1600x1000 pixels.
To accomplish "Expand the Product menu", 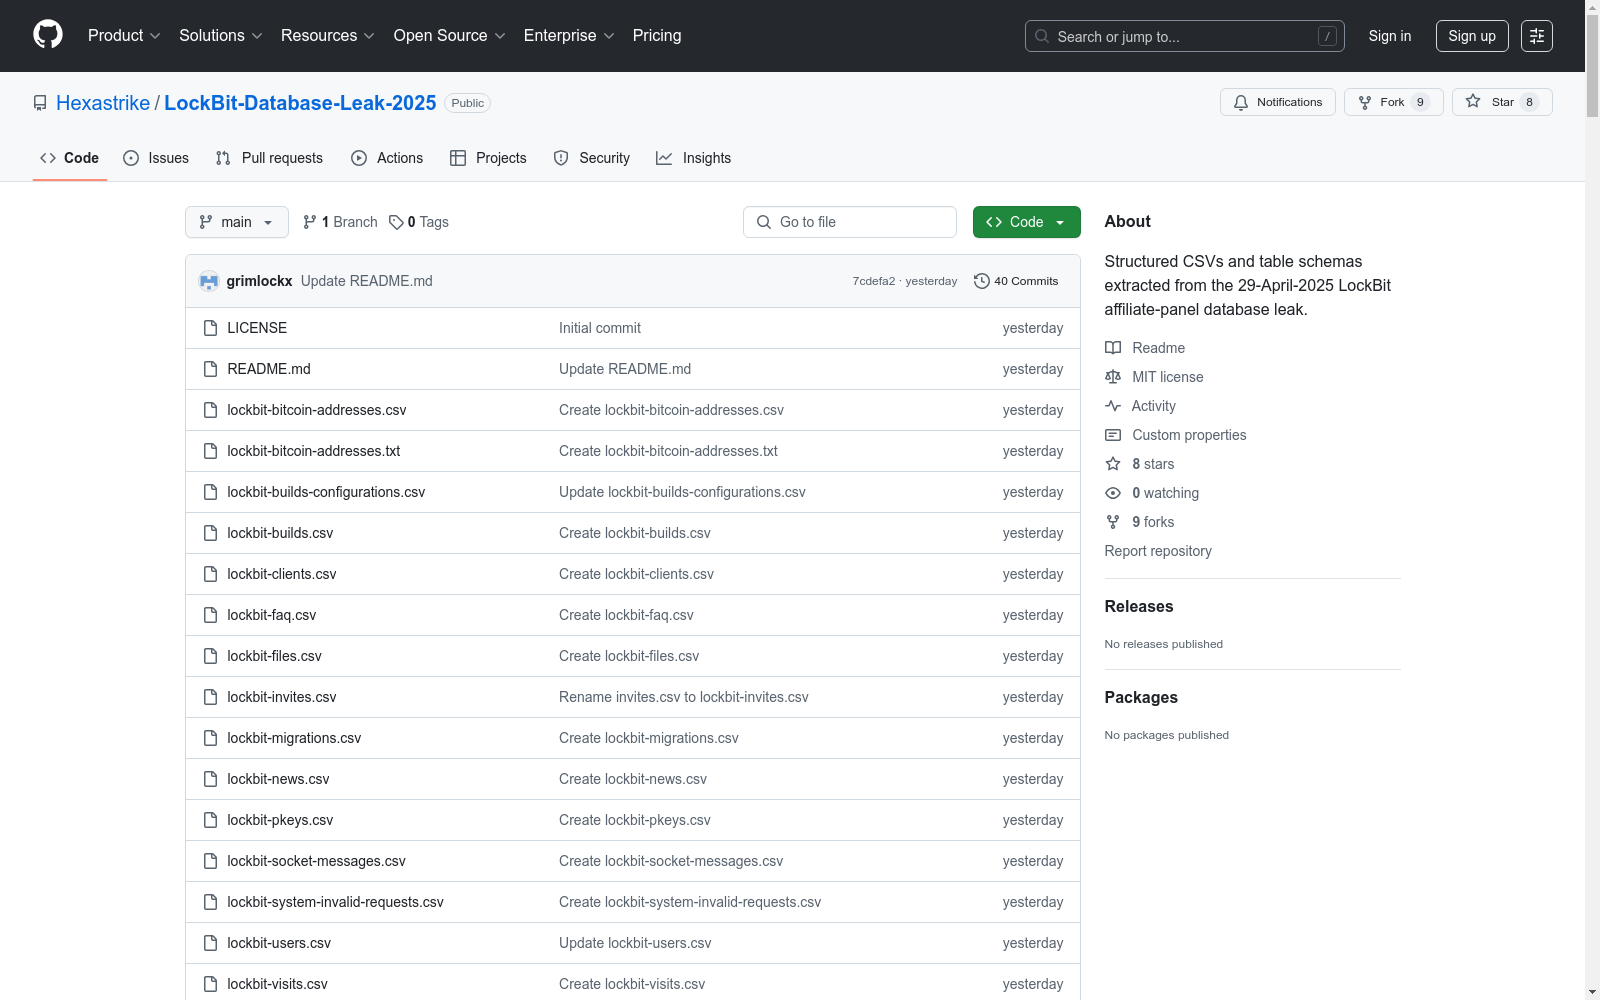I will (x=124, y=36).
